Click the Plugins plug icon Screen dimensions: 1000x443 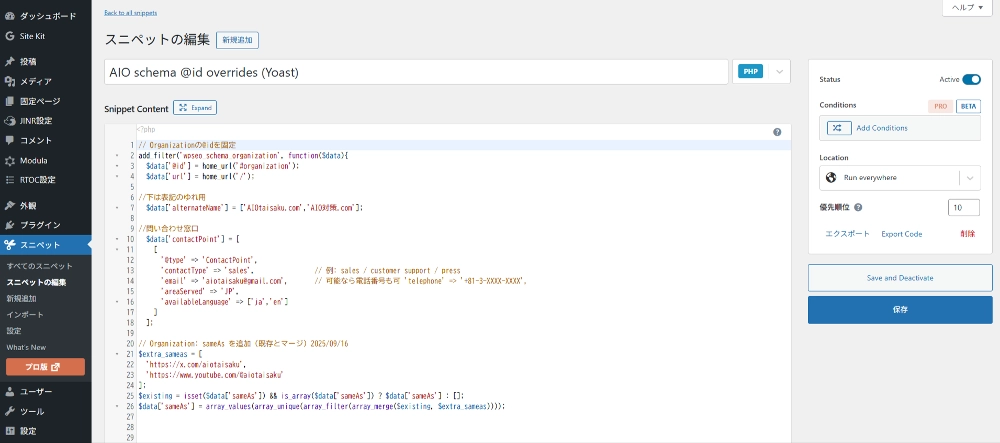pyautogui.click(x=10, y=225)
